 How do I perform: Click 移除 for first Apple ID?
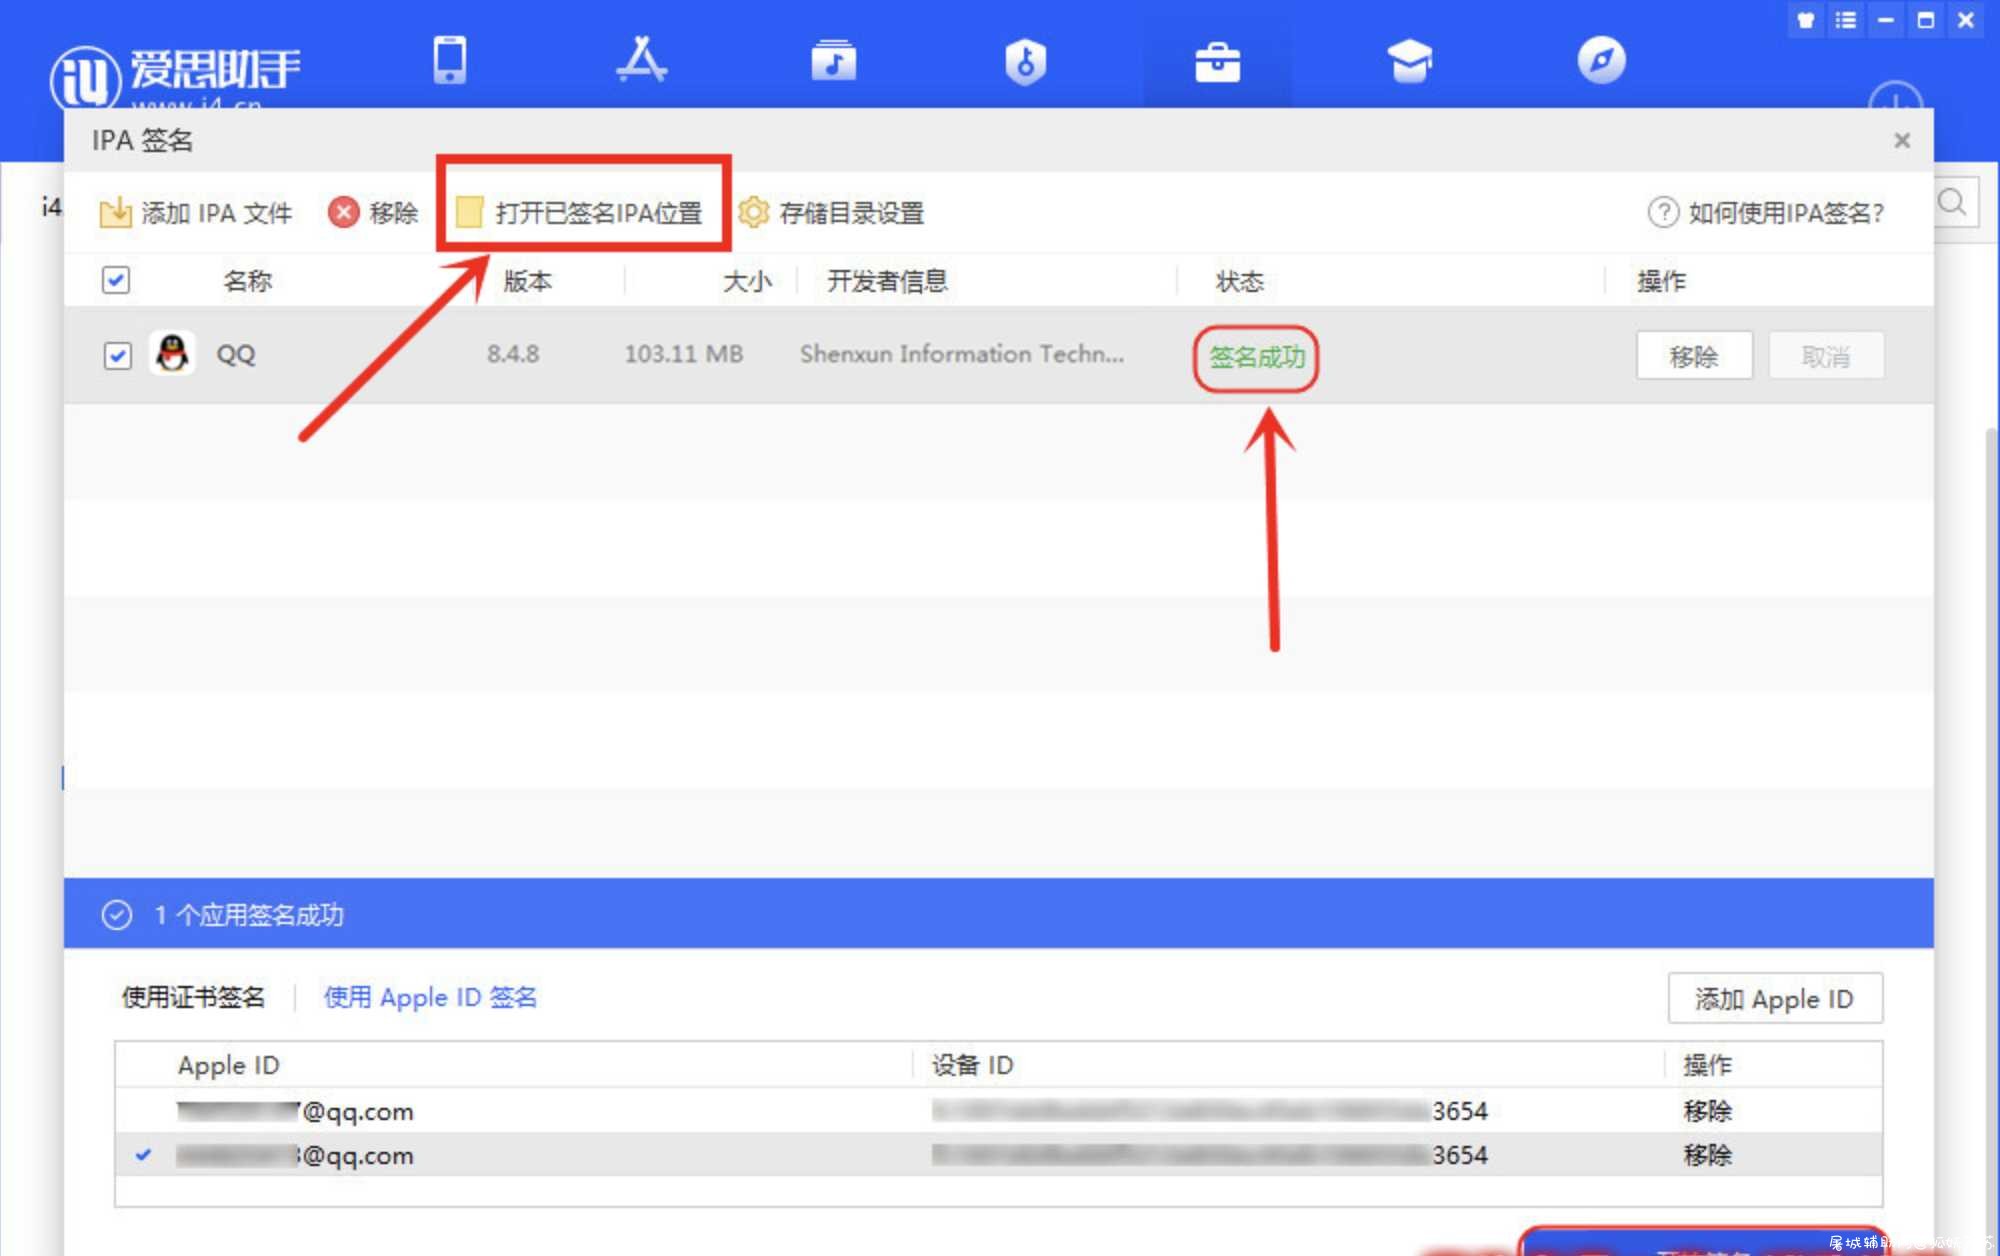[1707, 1111]
